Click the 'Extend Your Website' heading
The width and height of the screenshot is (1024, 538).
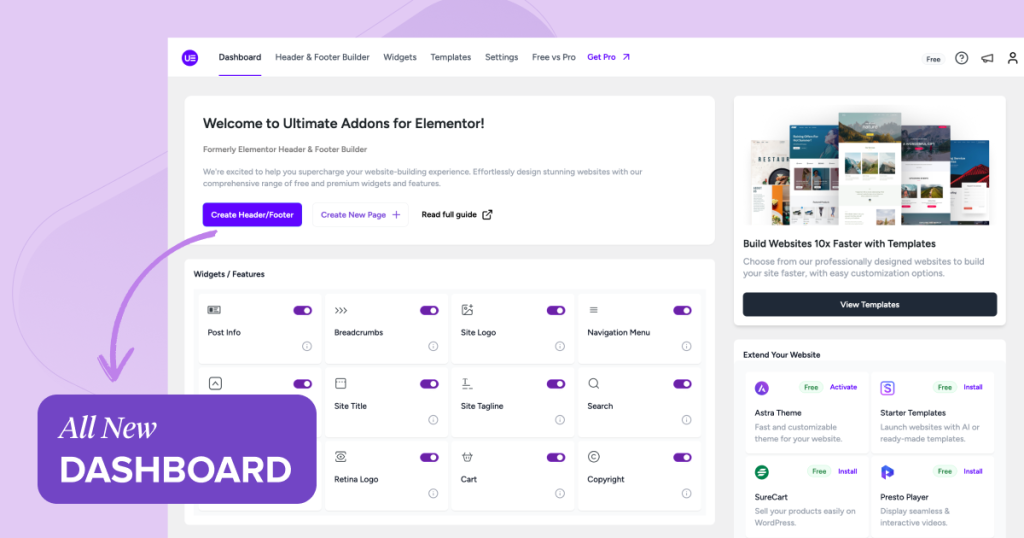point(782,355)
